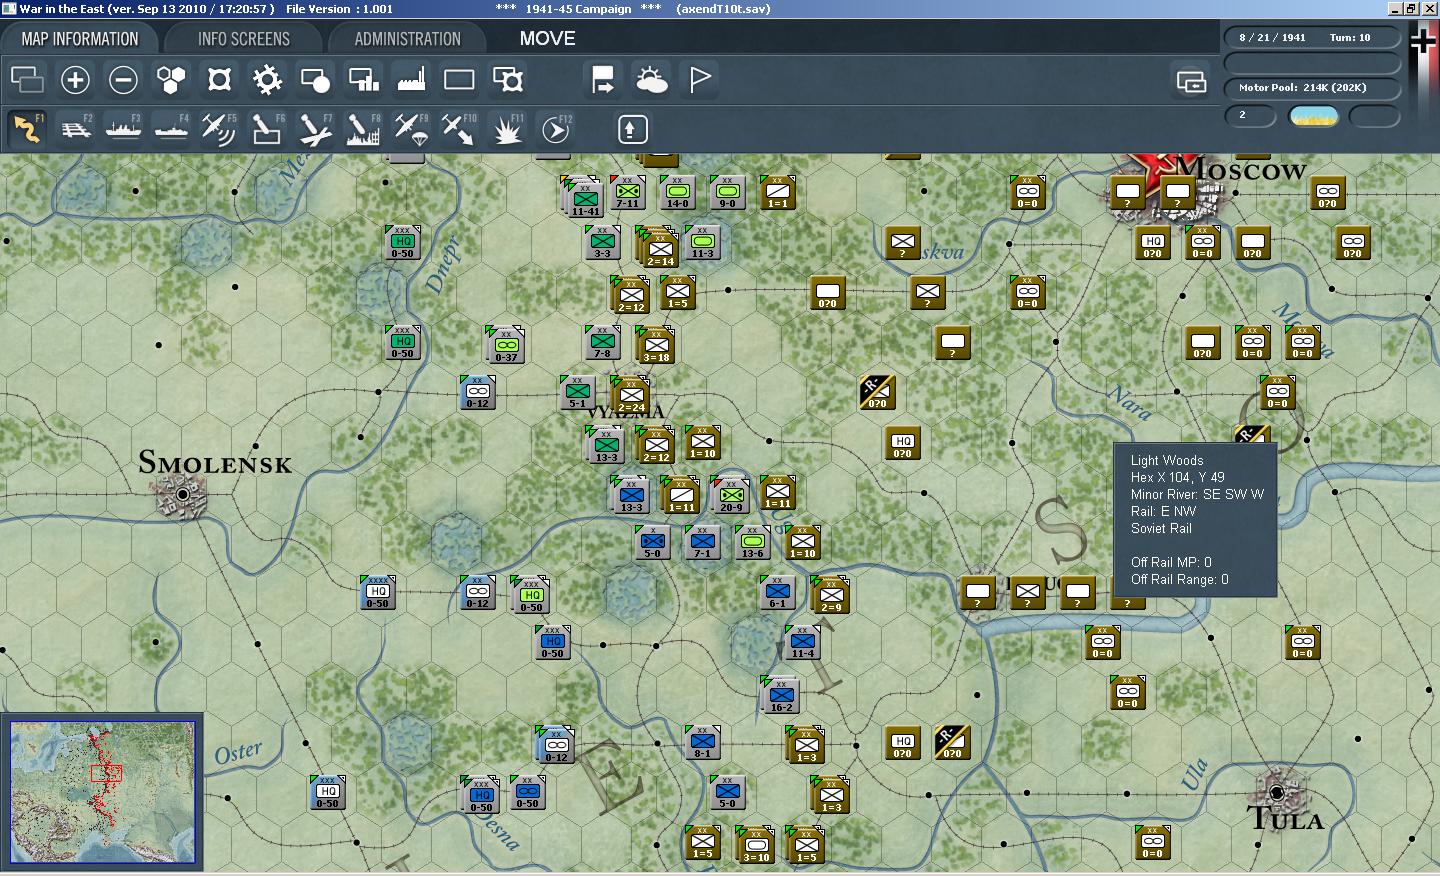1440x876 pixels.
Task: Toggle the gear-shaped toolbar icon
Action: [x=267, y=79]
